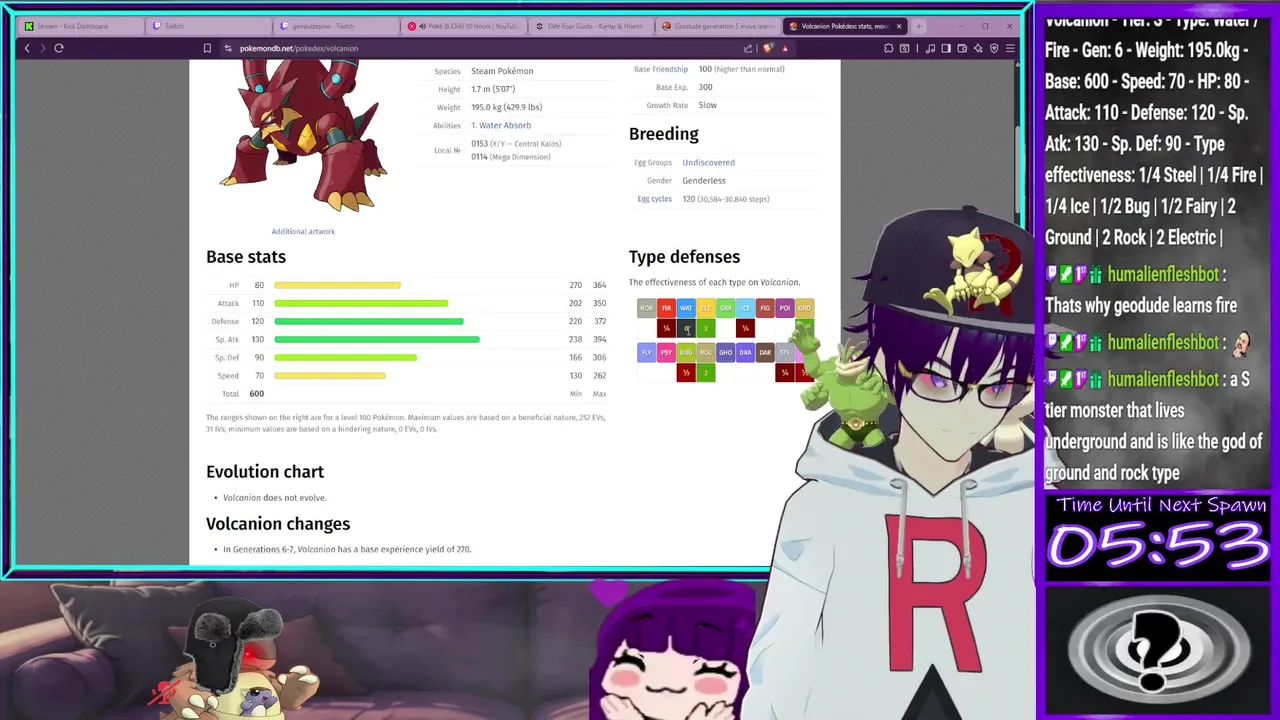Click the Base stats heading

(246, 257)
